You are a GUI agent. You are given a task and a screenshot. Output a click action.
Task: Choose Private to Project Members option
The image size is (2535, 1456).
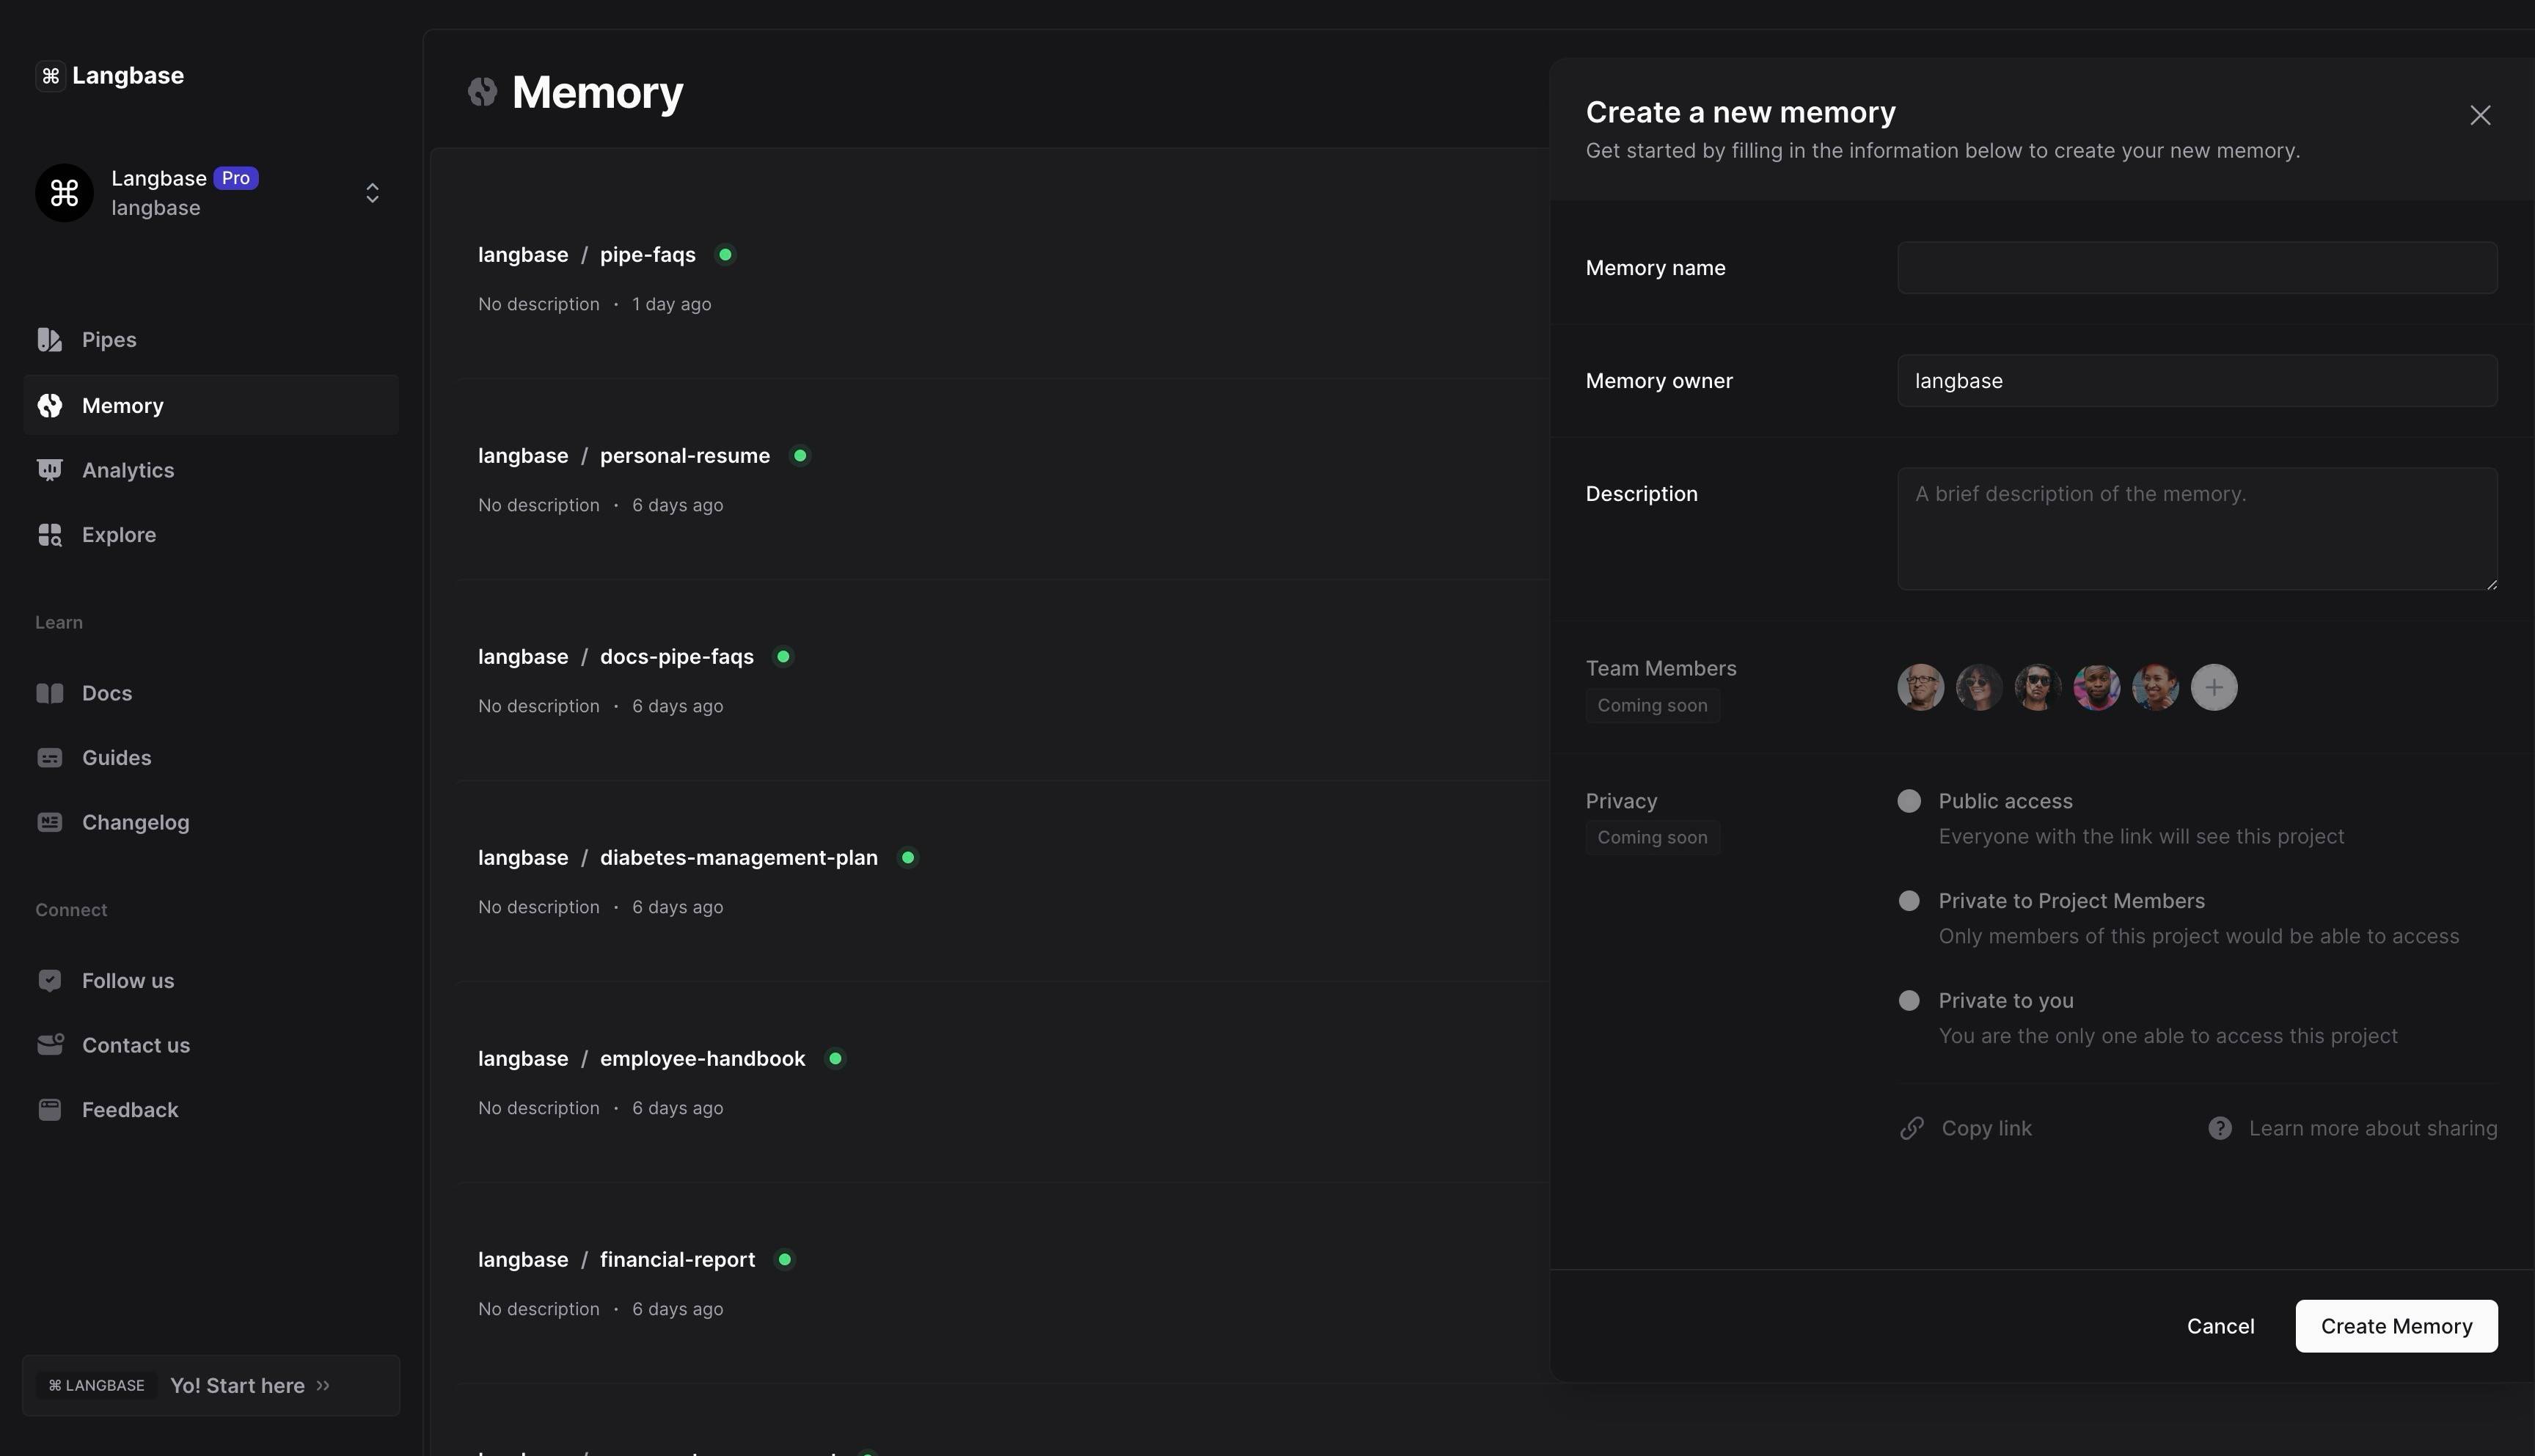pos(1909,900)
